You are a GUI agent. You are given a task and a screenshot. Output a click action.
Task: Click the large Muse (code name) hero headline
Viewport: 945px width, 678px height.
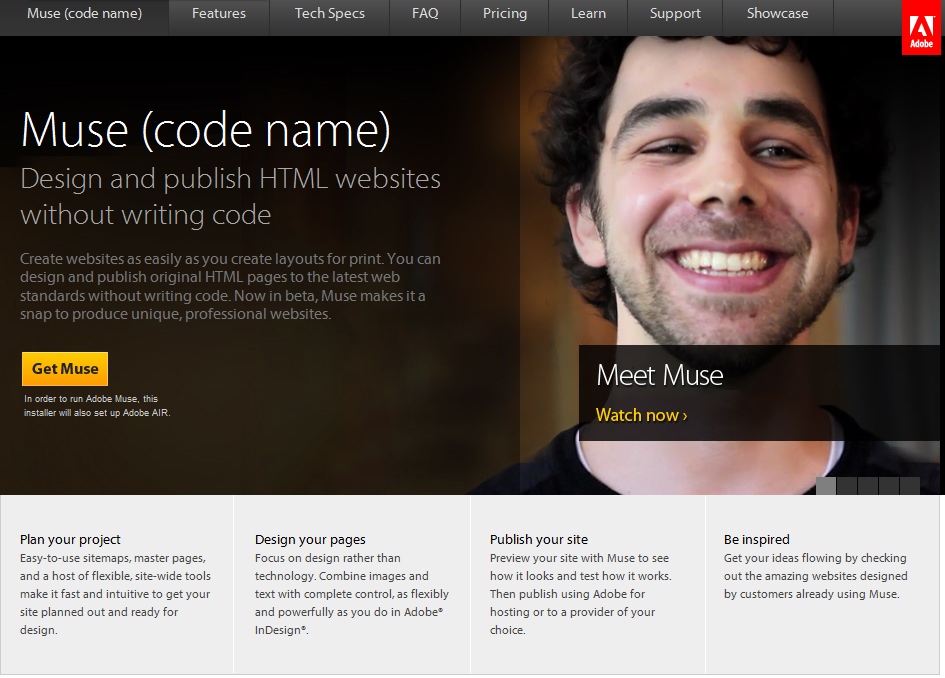click(x=206, y=130)
